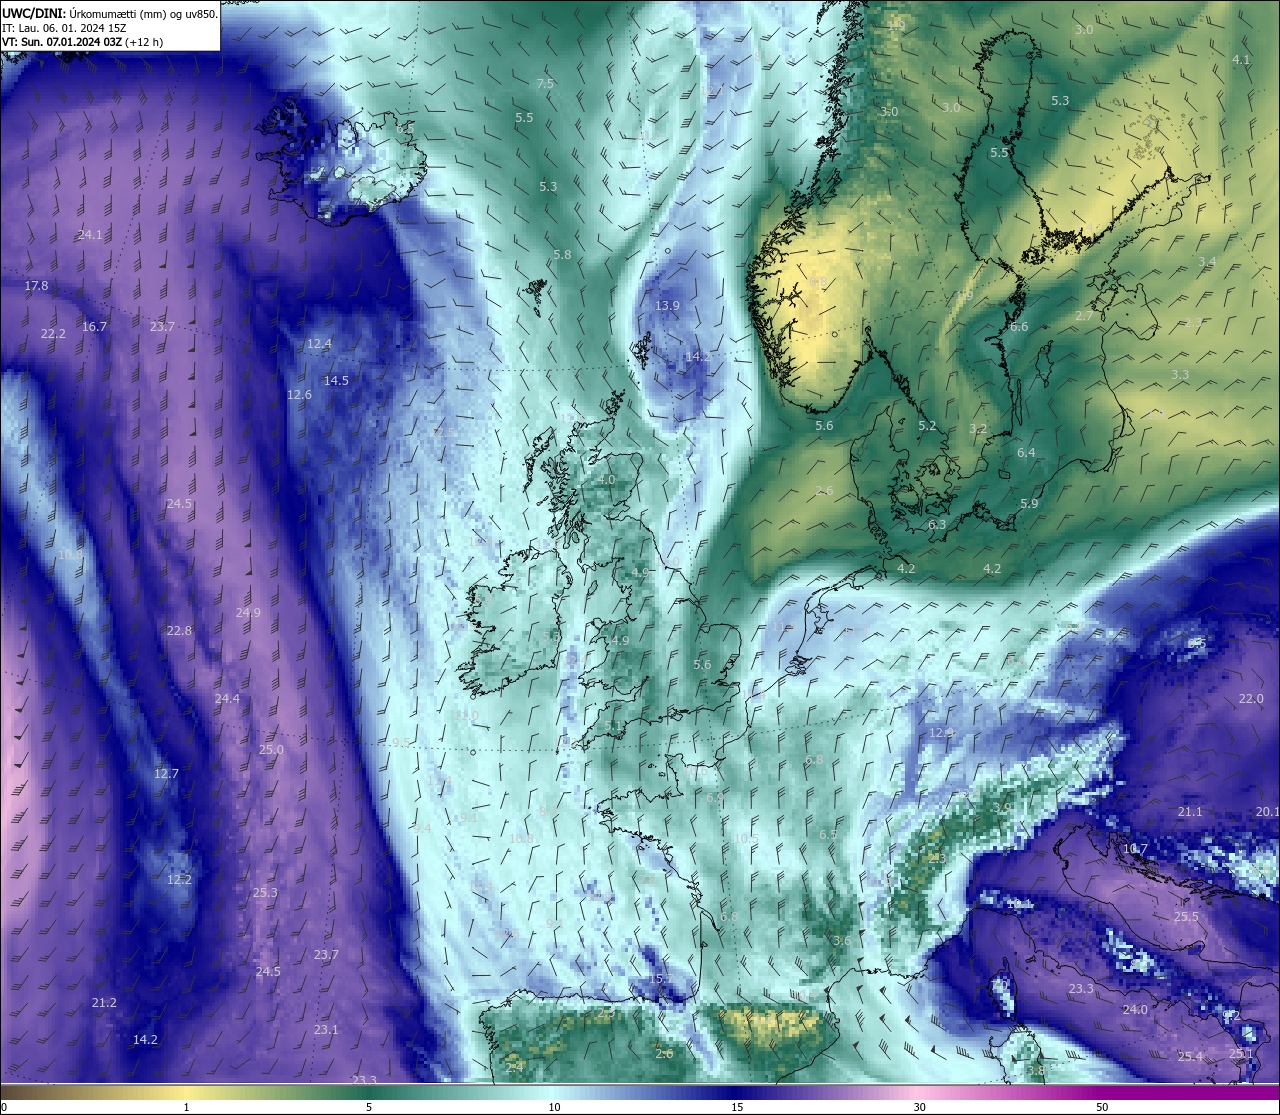Click the 20.1 value label
The width and height of the screenshot is (1280, 1115).
click(x=1268, y=811)
